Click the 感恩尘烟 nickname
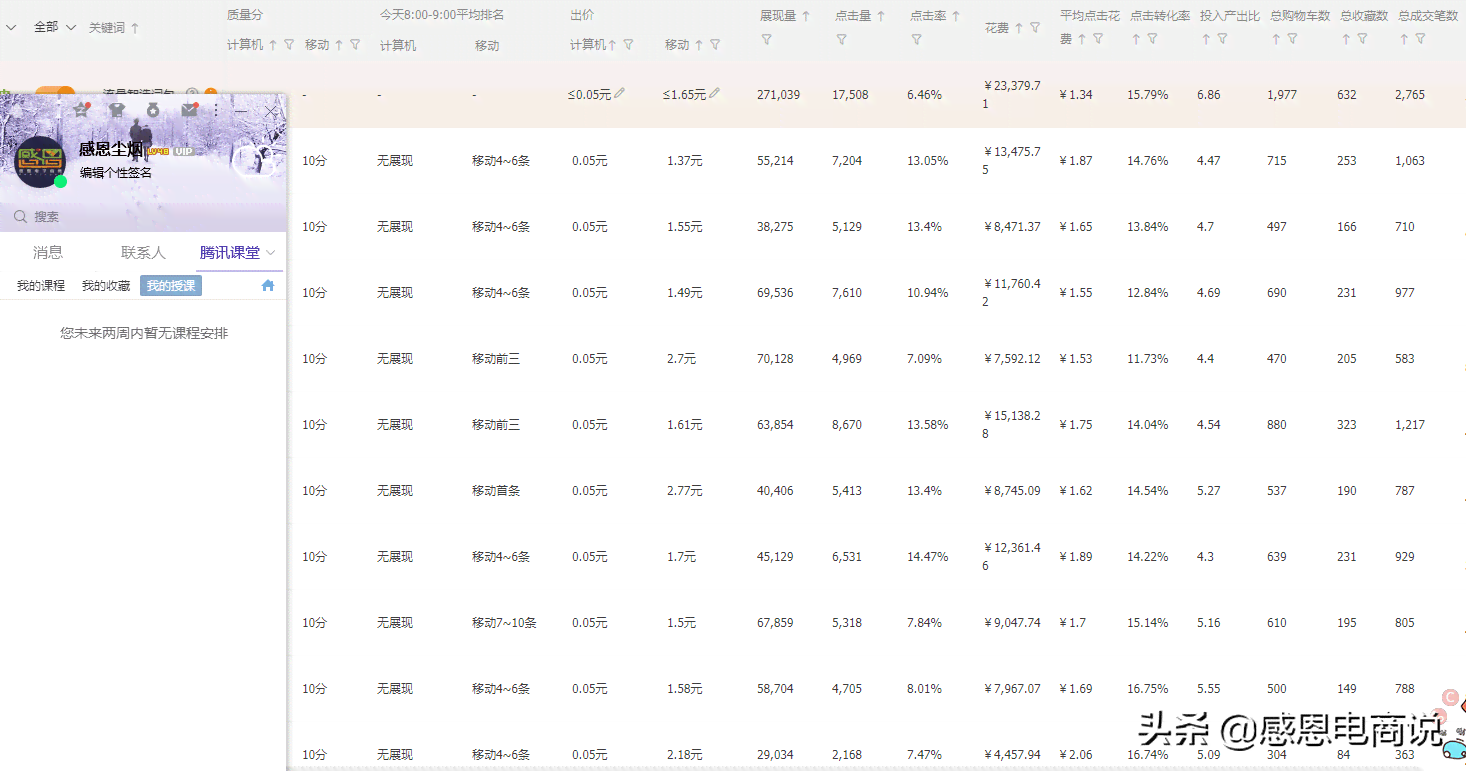1466x771 pixels. 110,150
